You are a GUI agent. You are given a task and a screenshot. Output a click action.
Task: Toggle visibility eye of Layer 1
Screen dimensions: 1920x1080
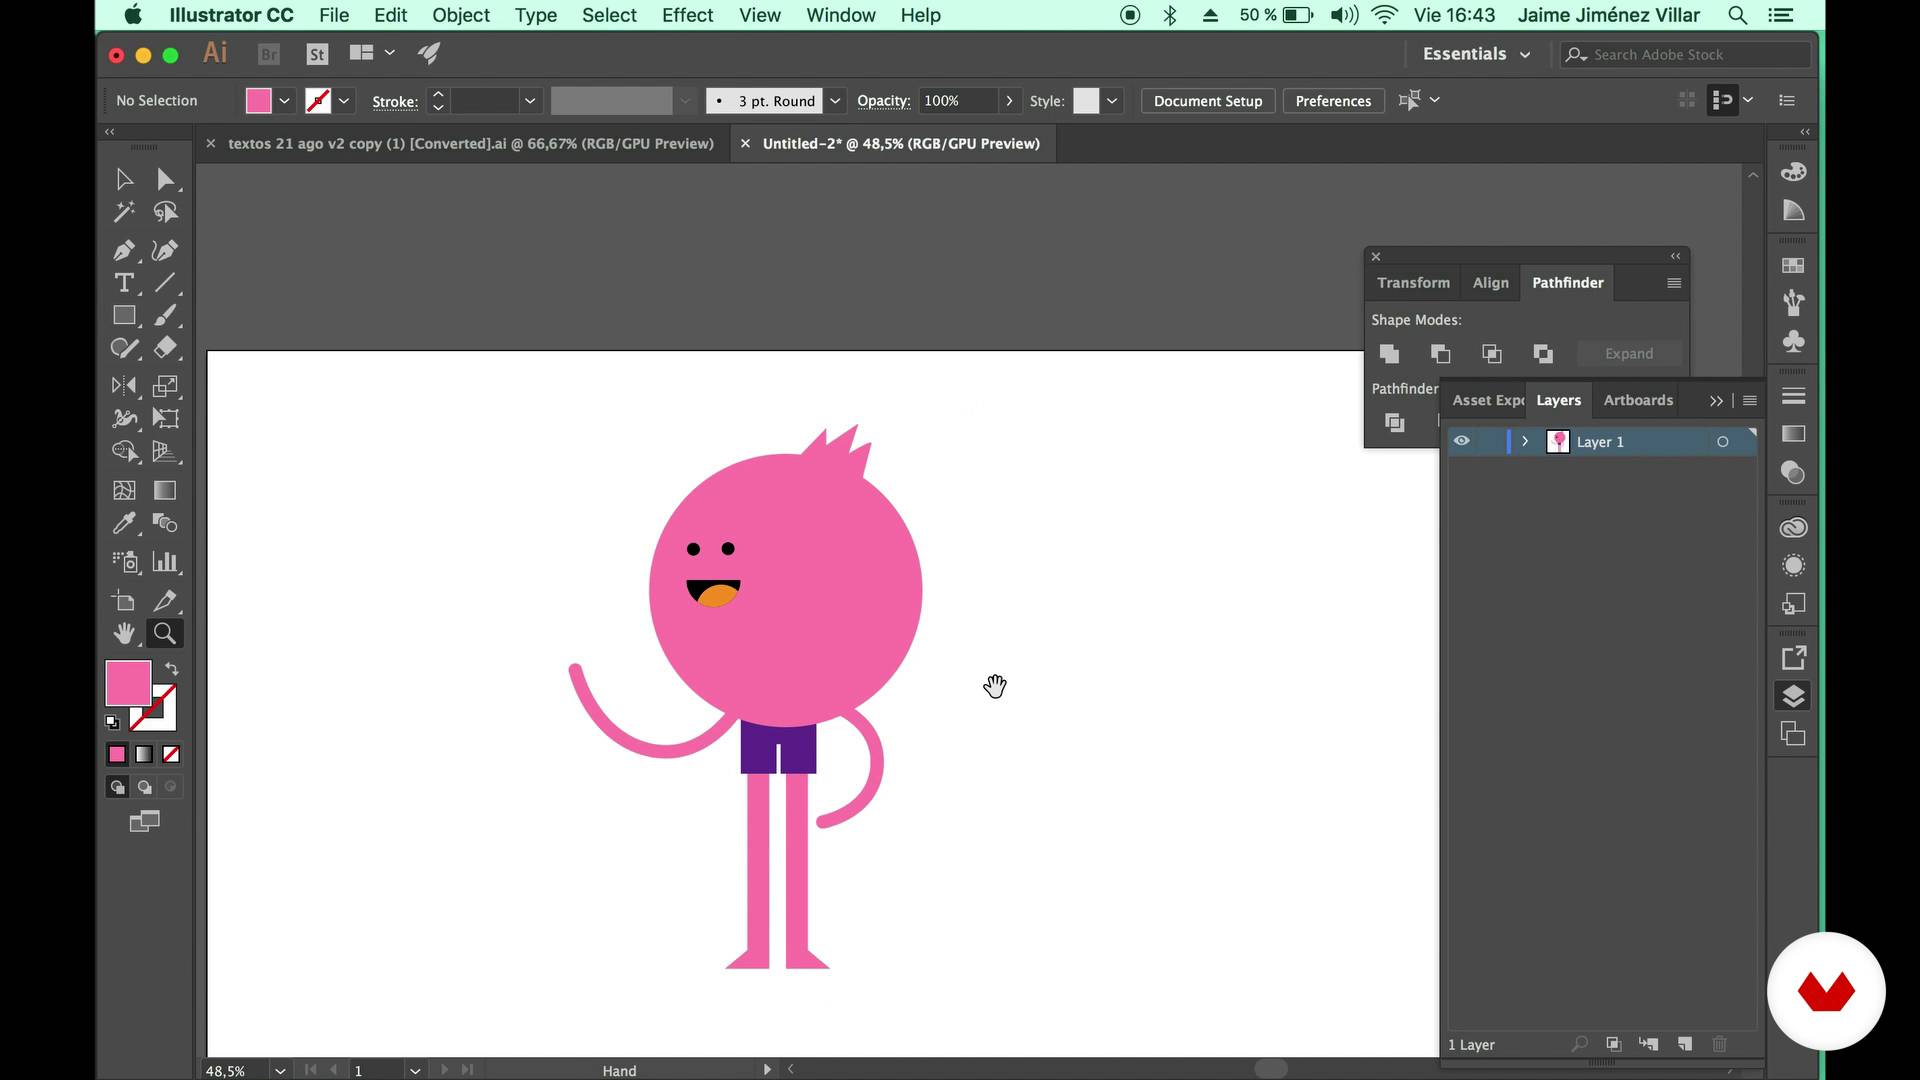click(x=1461, y=441)
